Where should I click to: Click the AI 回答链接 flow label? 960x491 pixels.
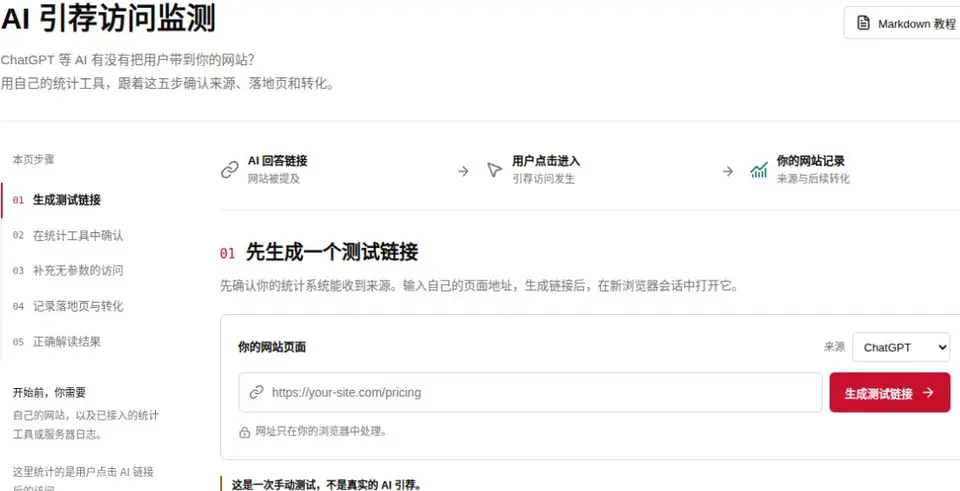pos(277,161)
